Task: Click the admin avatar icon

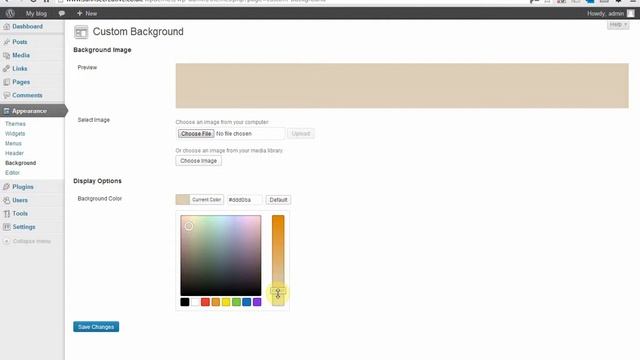Action: coord(631,13)
